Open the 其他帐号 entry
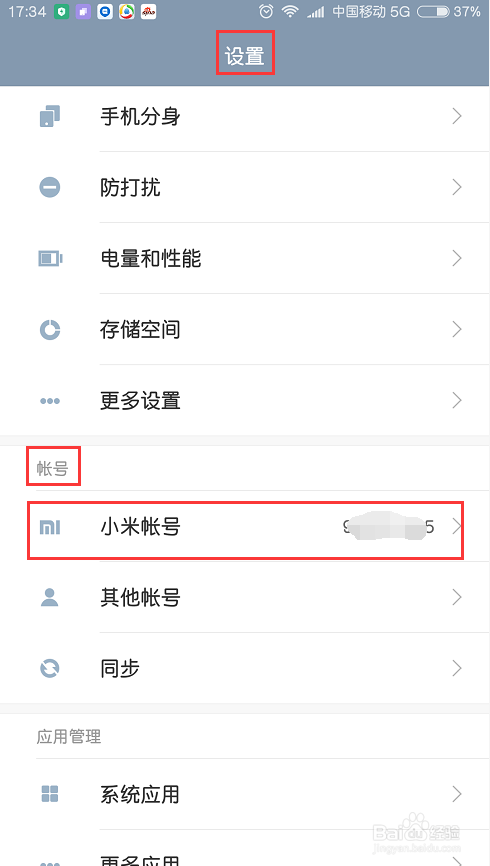Viewport: 490px width, 866px height. pyautogui.click(x=245, y=598)
